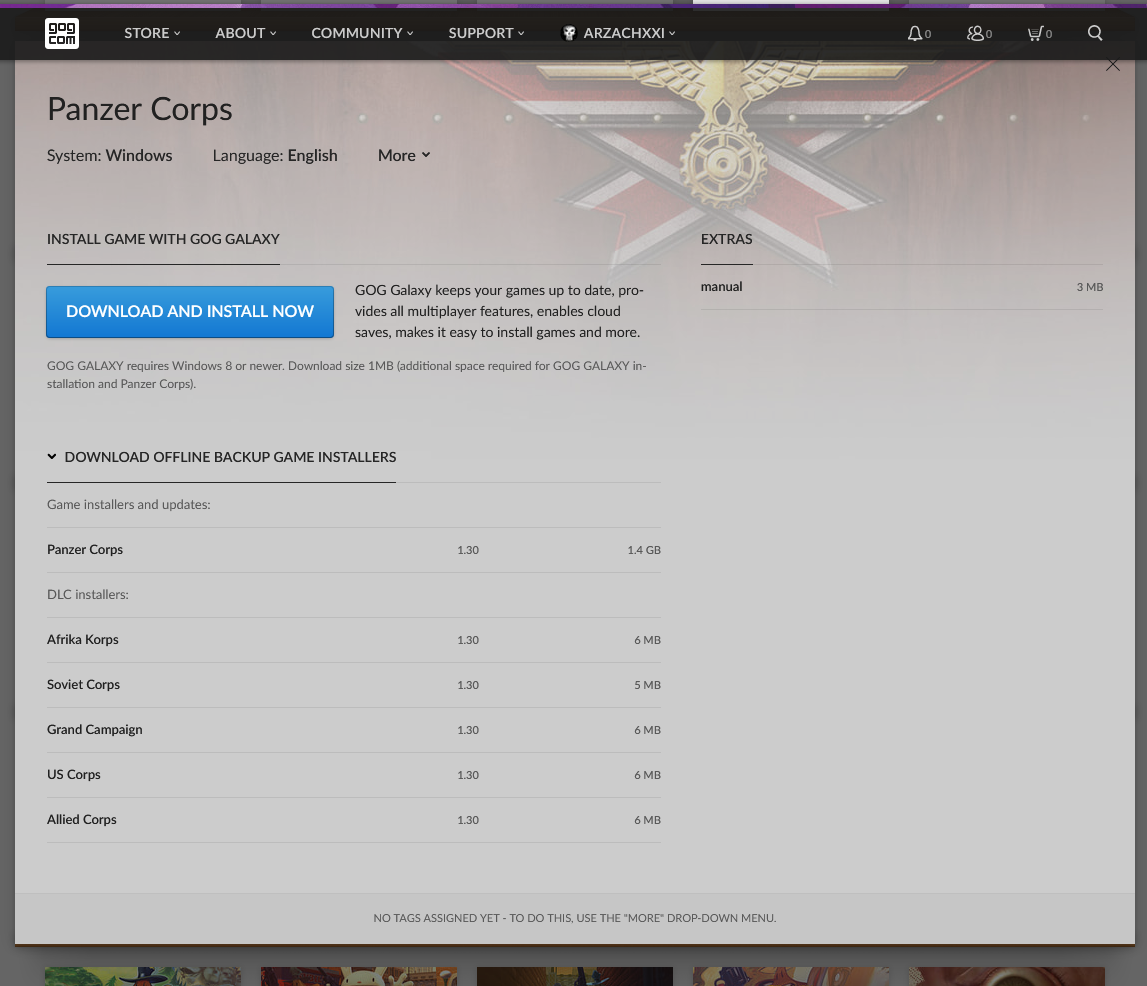
Task: Click the search magnifier icon
Action: [x=1095, y=33]
